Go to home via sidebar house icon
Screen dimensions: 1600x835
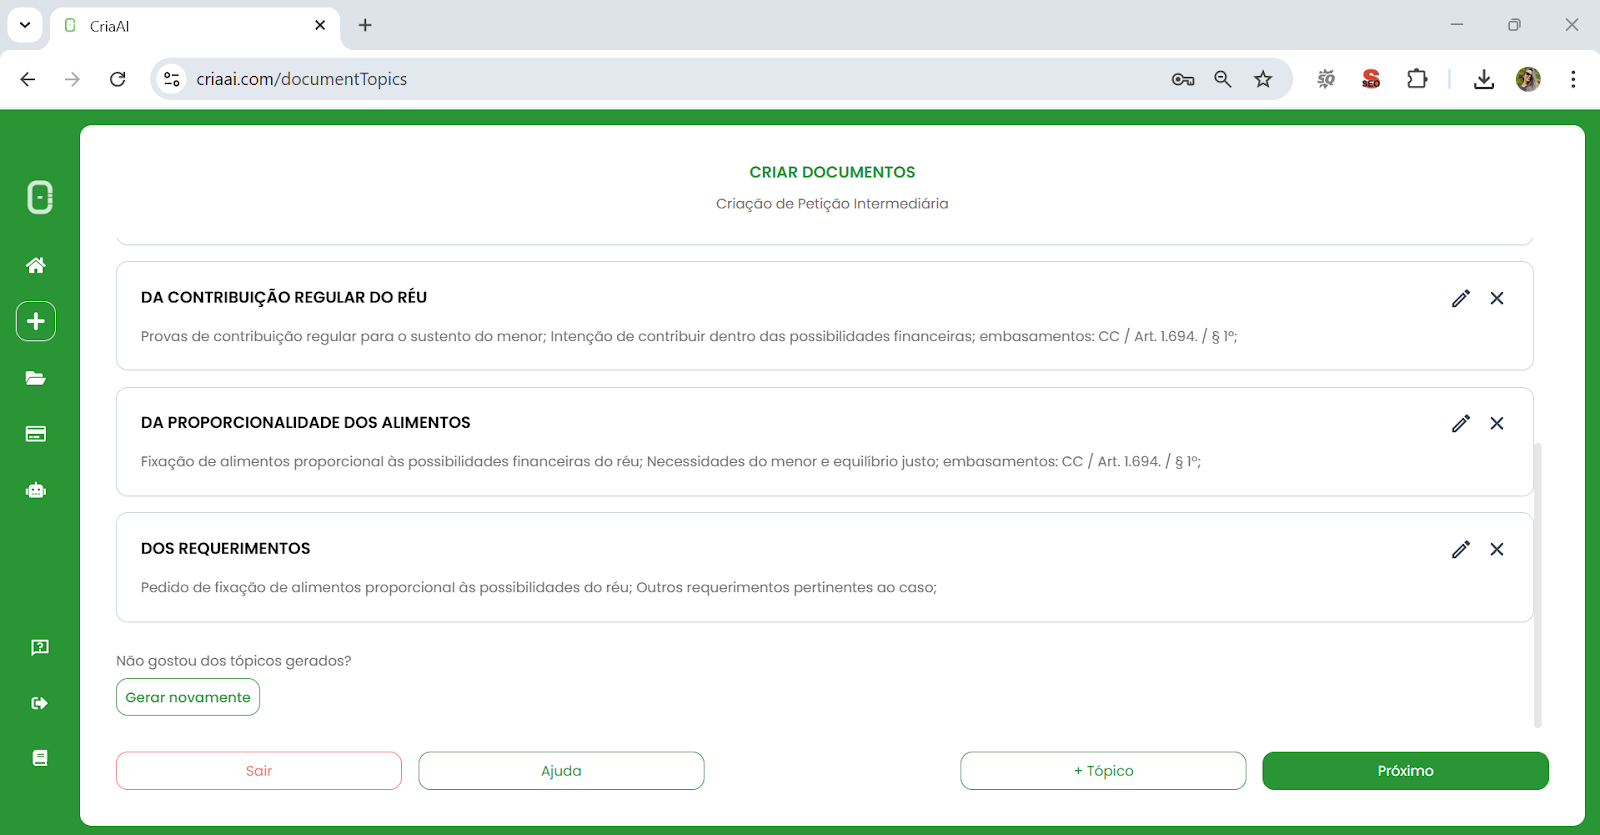click(x=36, y=265)
